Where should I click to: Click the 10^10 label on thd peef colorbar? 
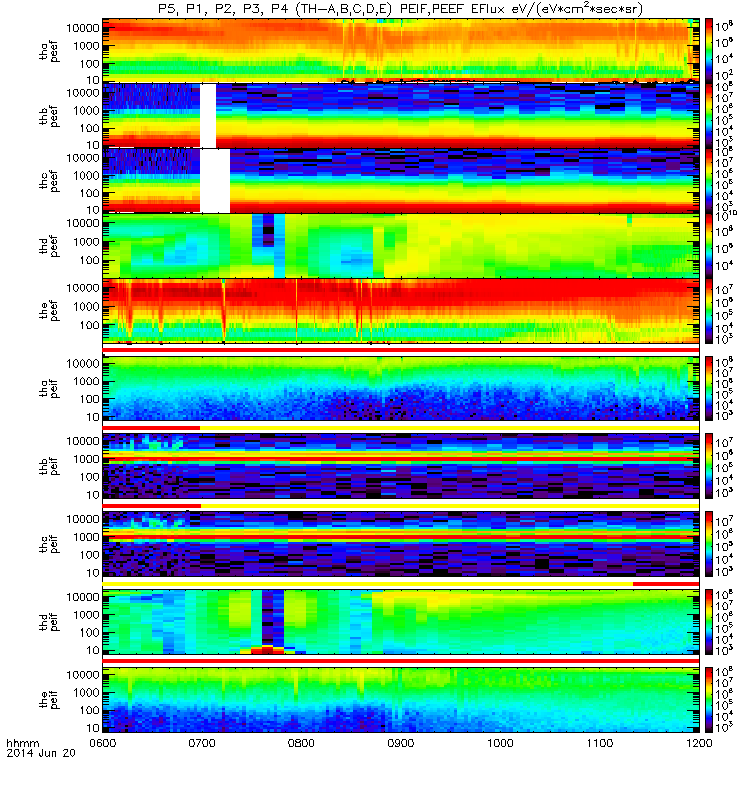pyautogui.click(x=726, y=215)
